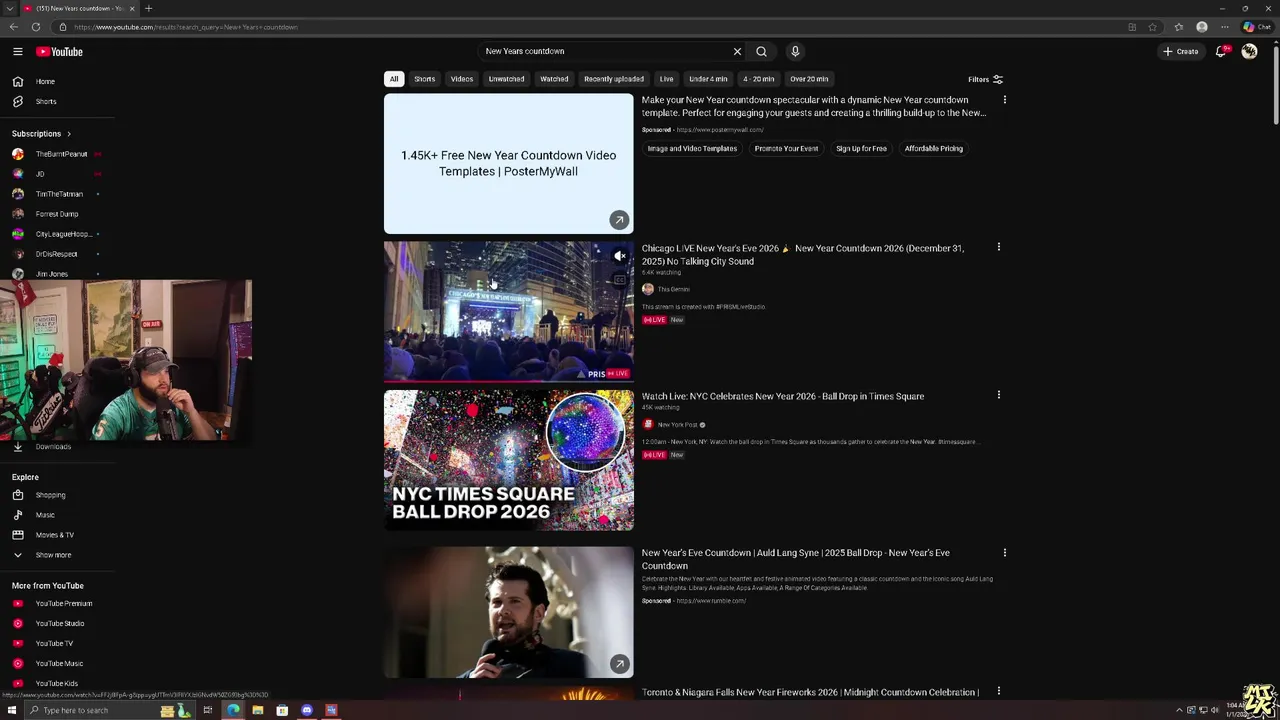Click Image and Video Templates ad chip

pos(692,149)
